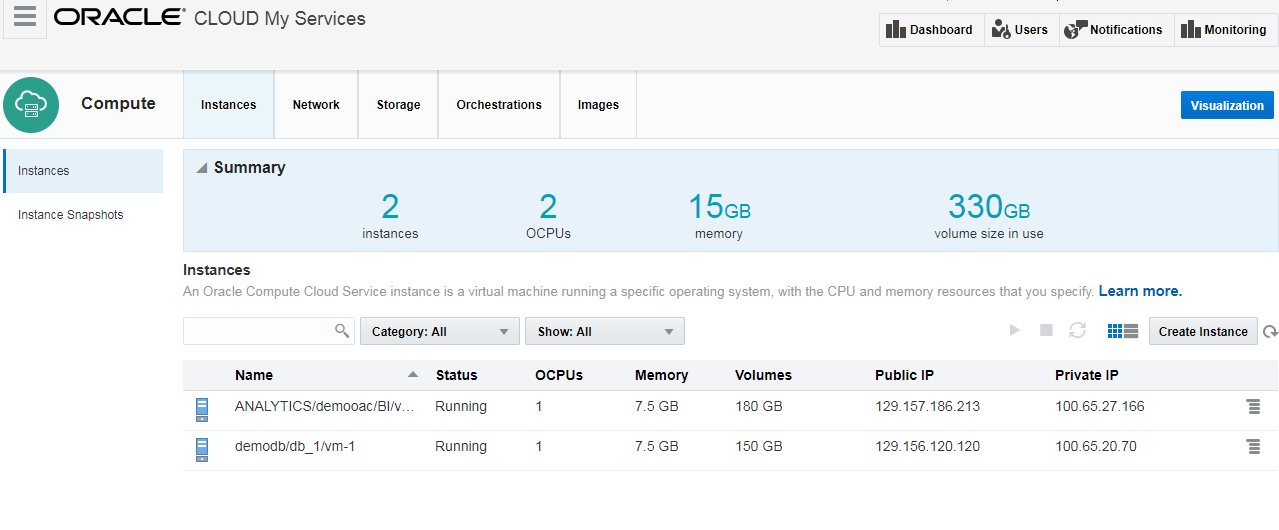The image size is (1279, 530).
Task: Open the Learn more link
Action: coord(1140,291)
